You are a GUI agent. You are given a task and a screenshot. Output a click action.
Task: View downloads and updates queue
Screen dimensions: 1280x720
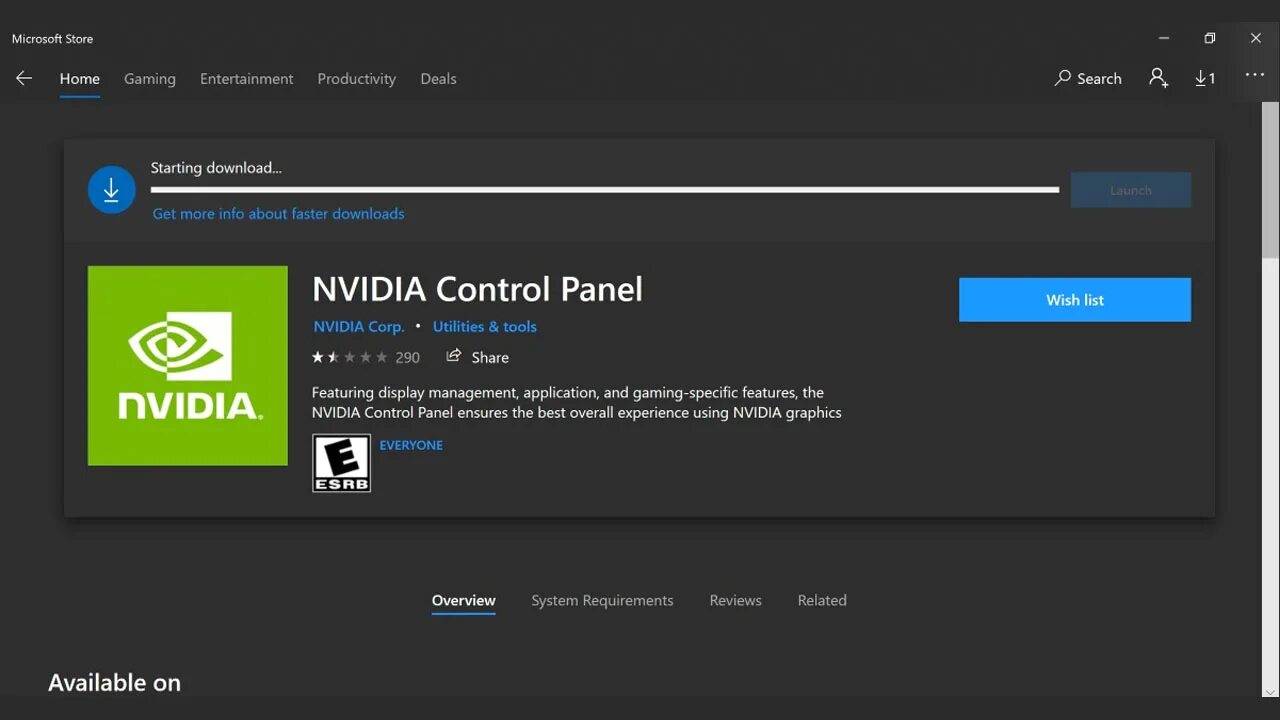click(x=1205, y=78)
